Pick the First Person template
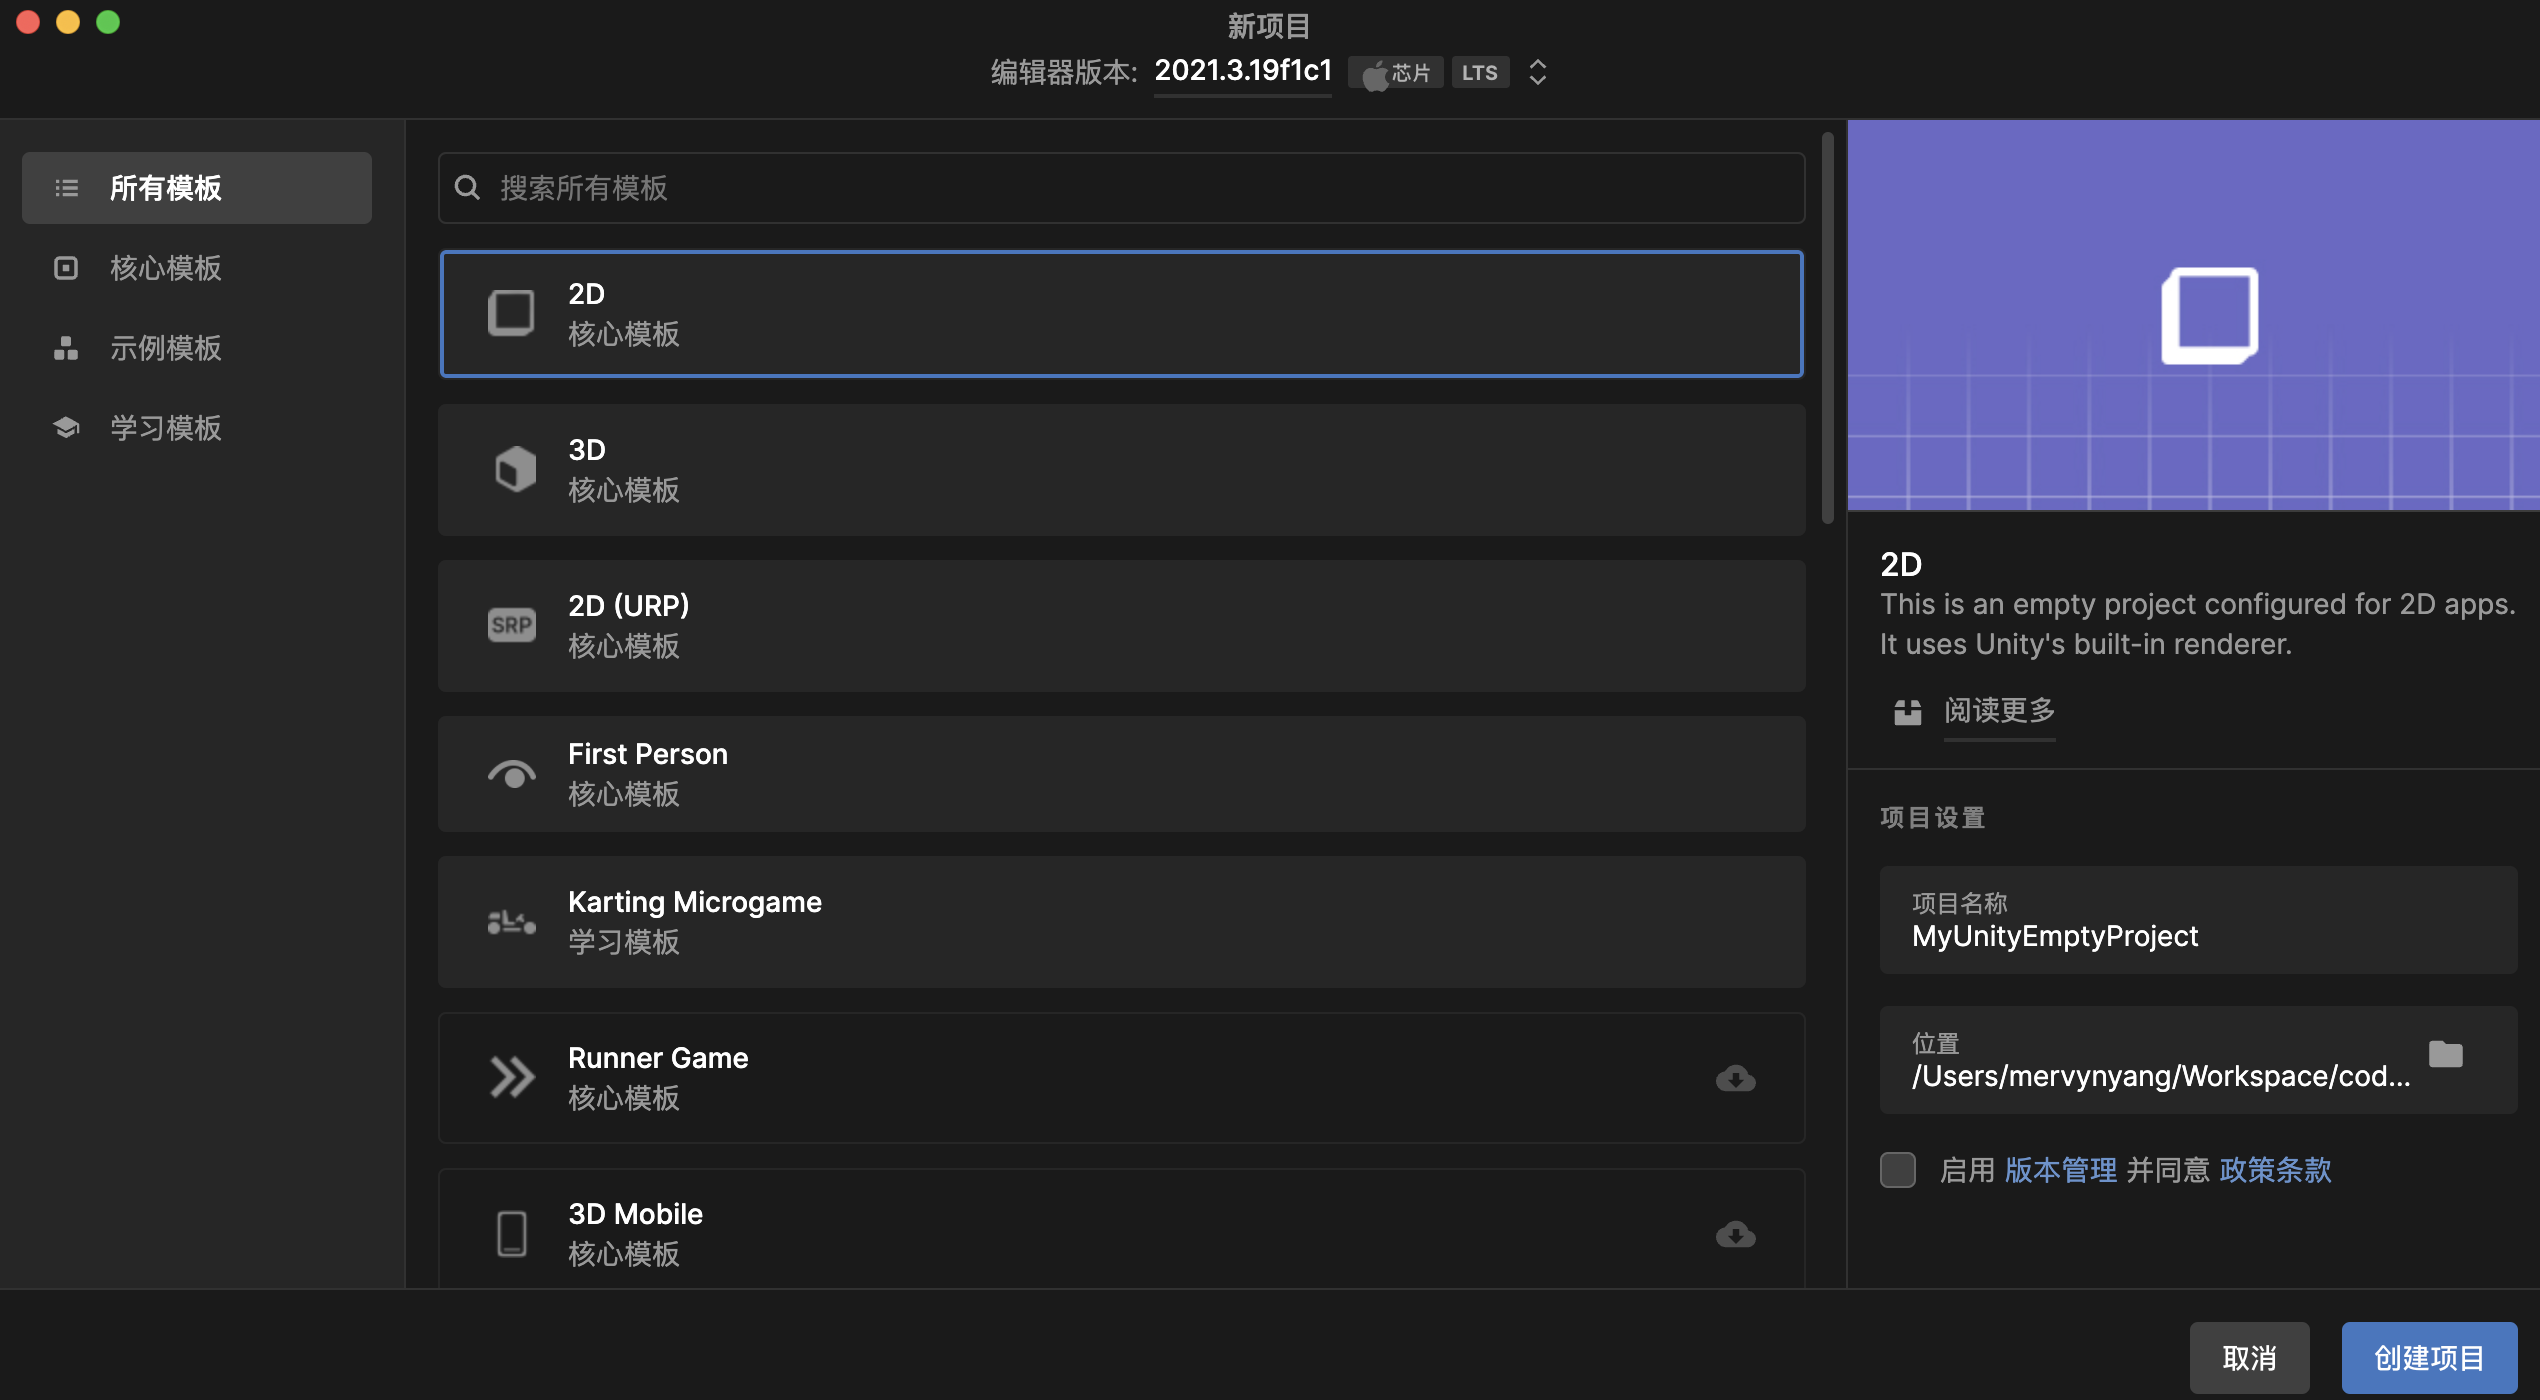This screenshot has width=2540, height=1400. tap(1121, 774)
